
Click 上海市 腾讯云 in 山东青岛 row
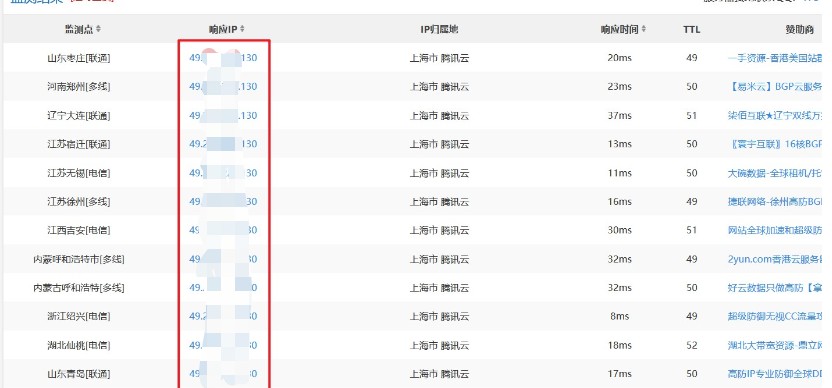pyautogui.click(x=439, y=374)
